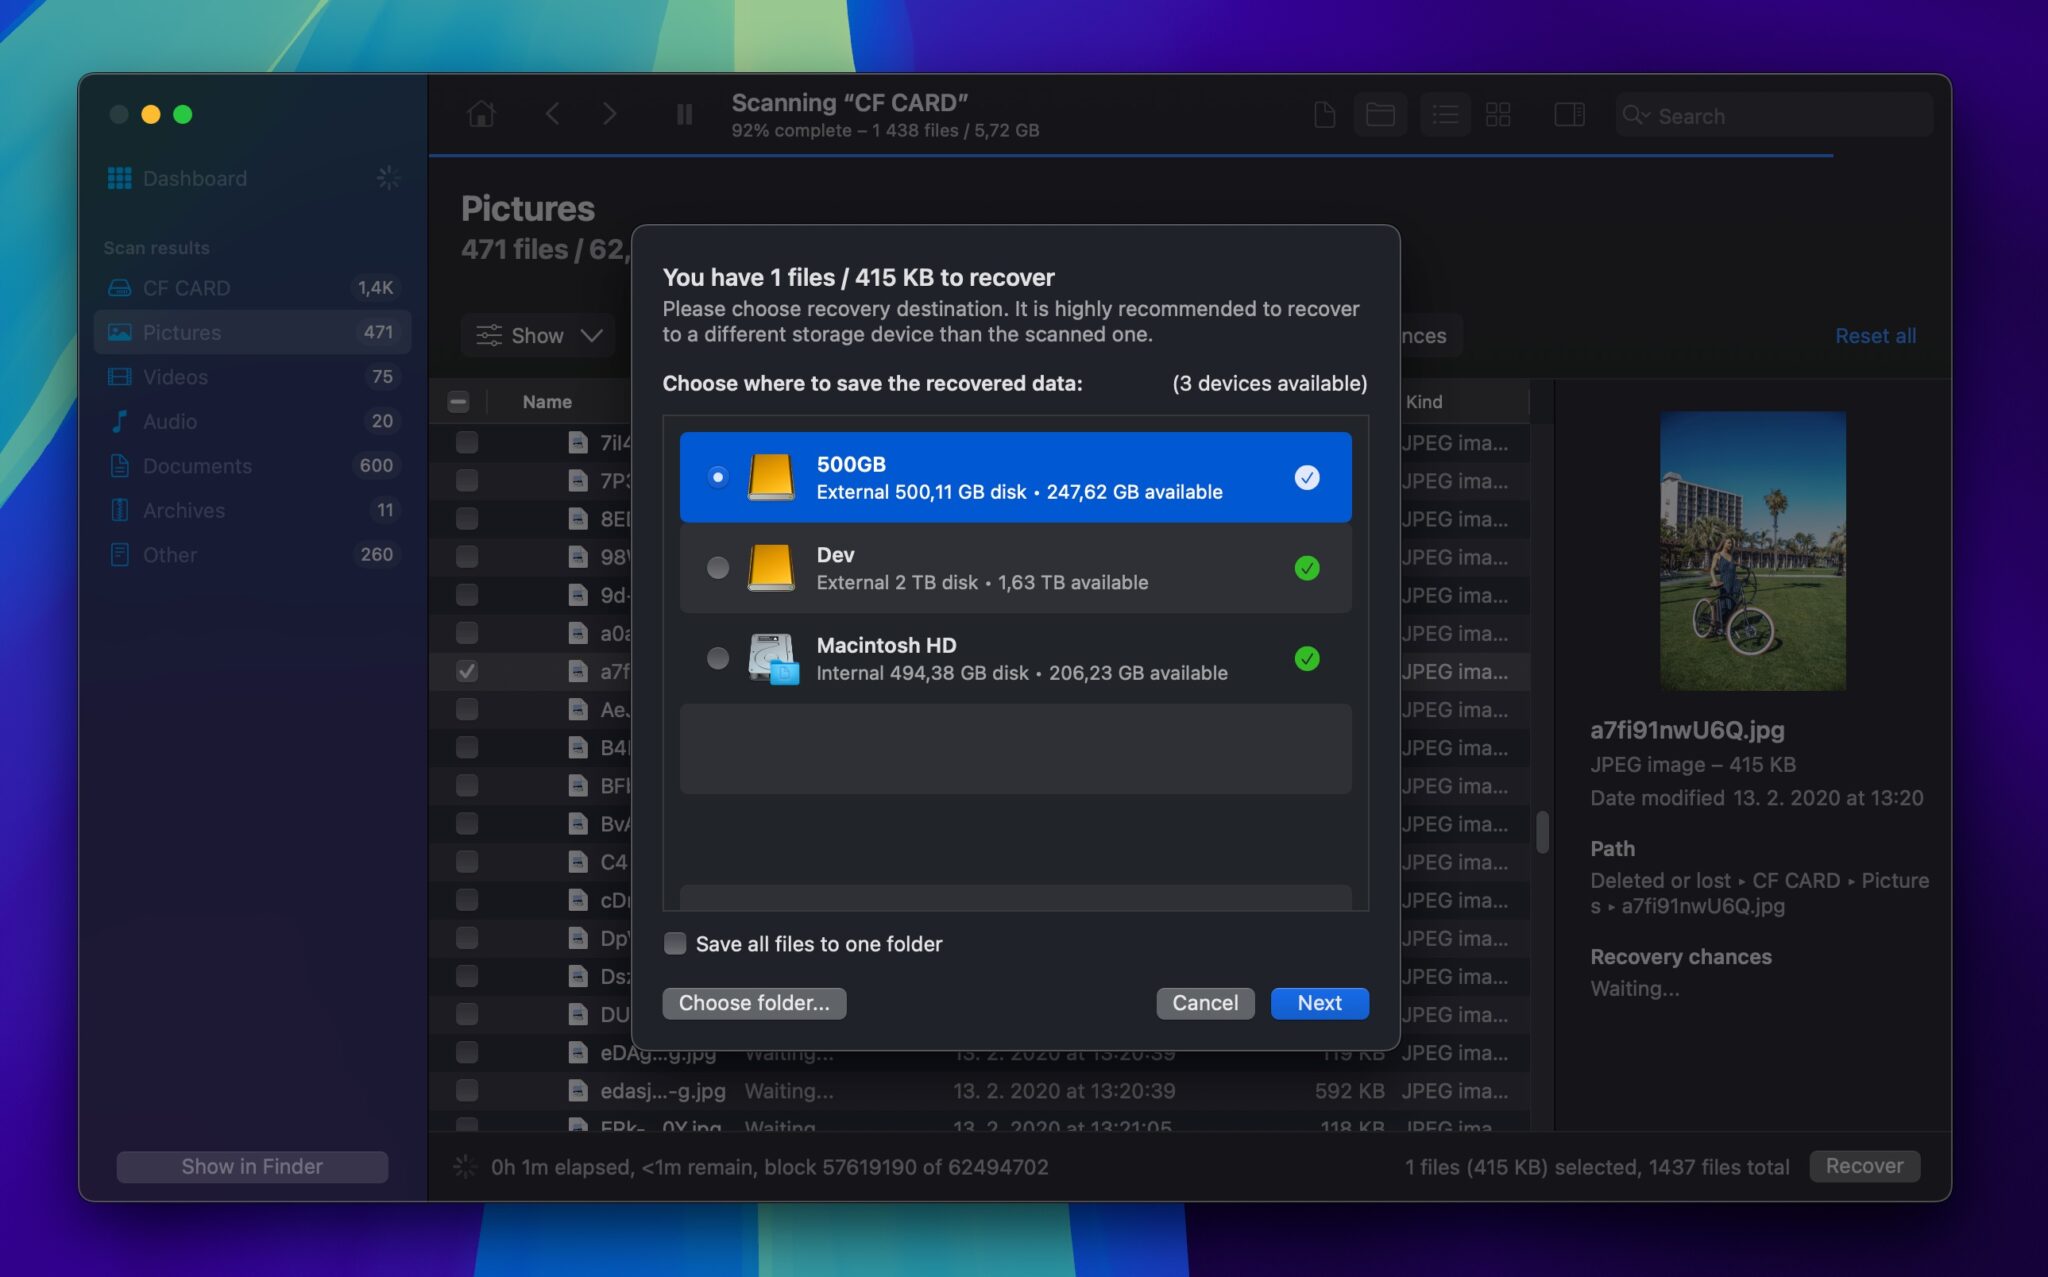This screenshot has height=1277, width=2048.
Task: Click the Search field
Action: pos(1774,115)
